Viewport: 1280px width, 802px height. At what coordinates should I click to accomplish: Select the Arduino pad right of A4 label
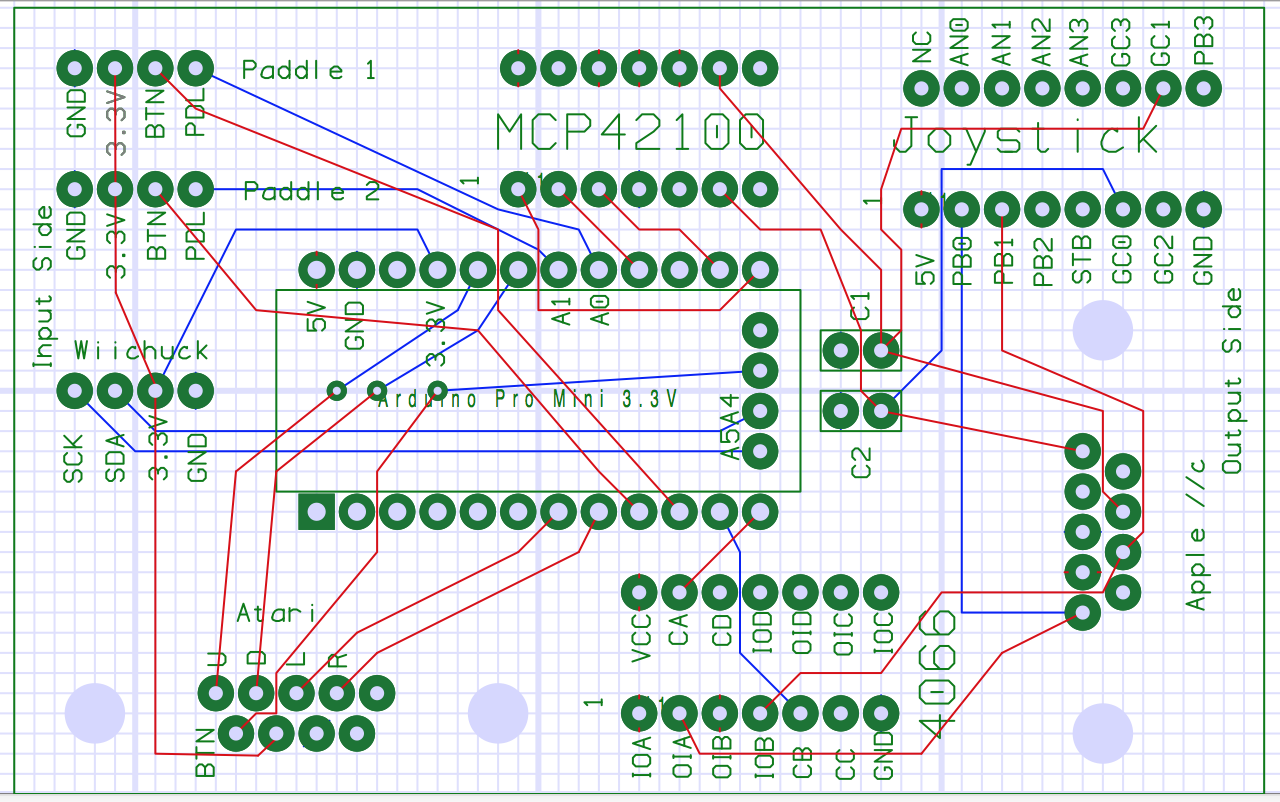[760, 410]
